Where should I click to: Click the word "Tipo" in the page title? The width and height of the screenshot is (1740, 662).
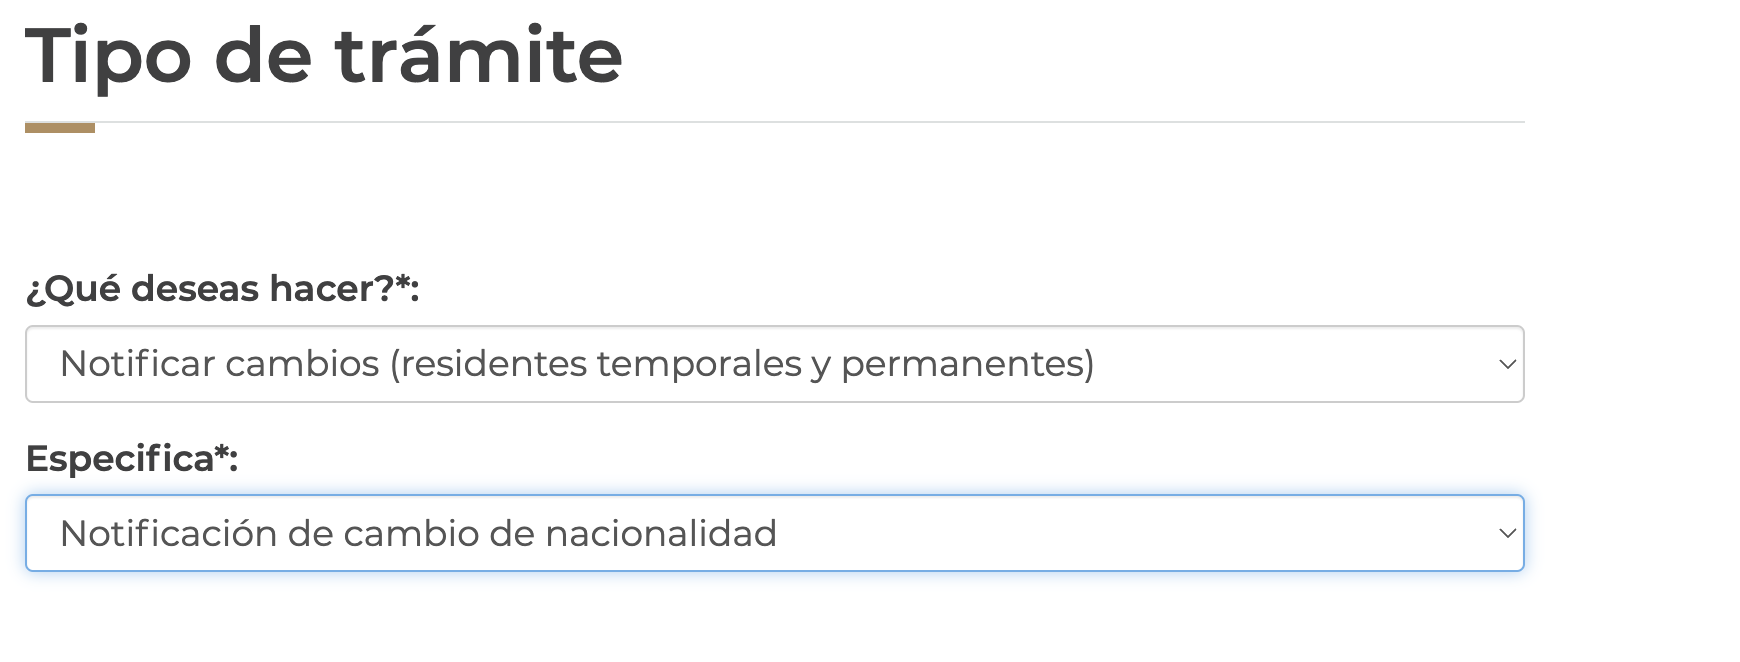[108, 56]
